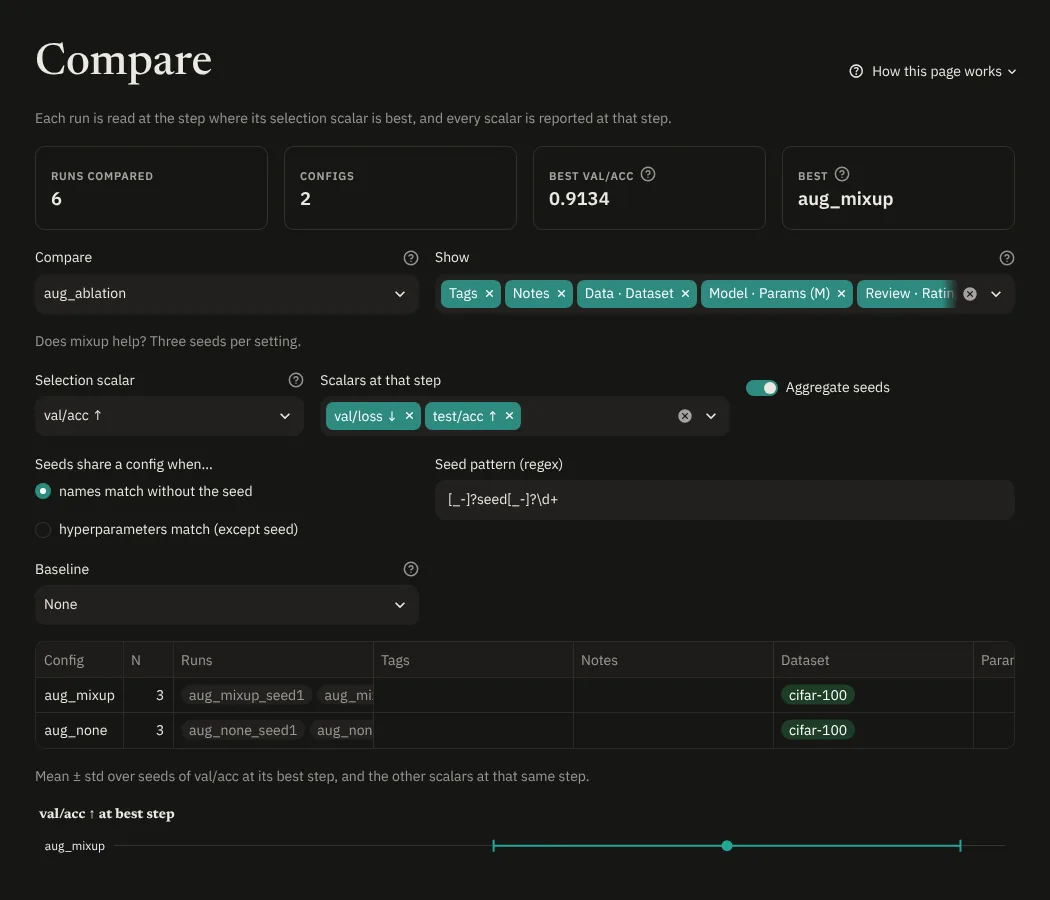Open the val/acc Selection scalar dropdown
Screen dimensions: 1050x900
click(169, 416)
